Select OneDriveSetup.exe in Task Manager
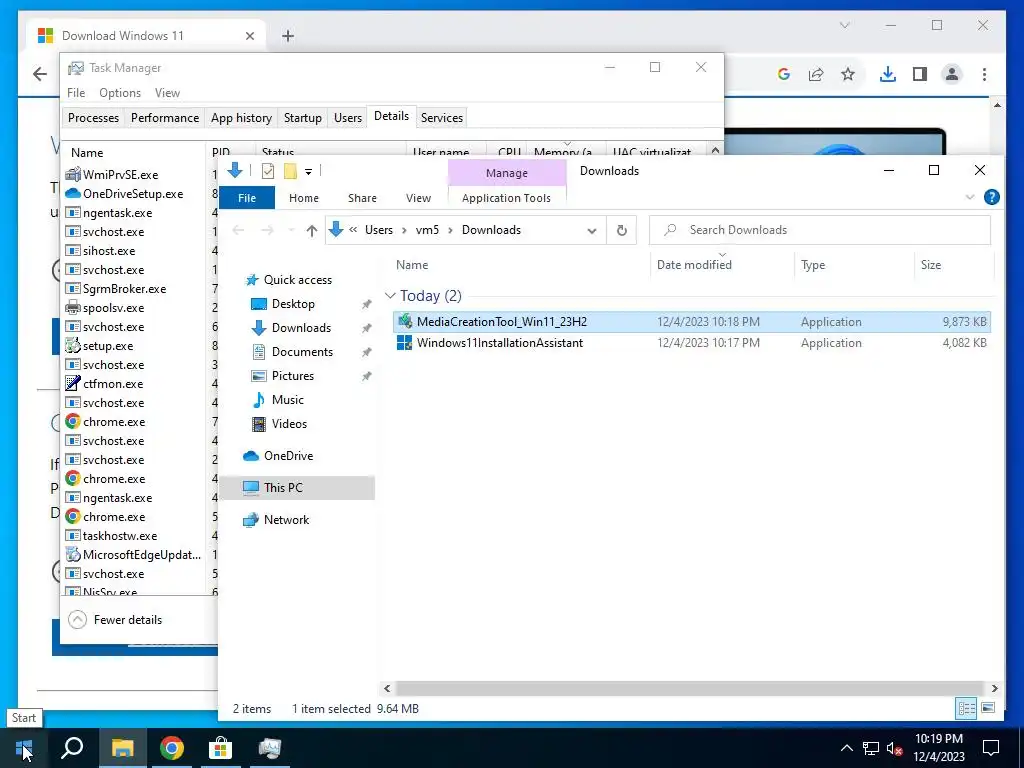 click(134, 194)
